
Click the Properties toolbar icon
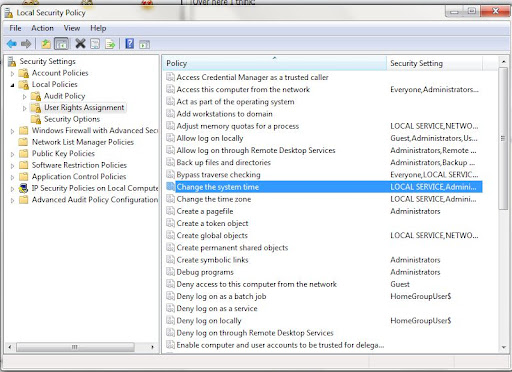coord(95,44)
